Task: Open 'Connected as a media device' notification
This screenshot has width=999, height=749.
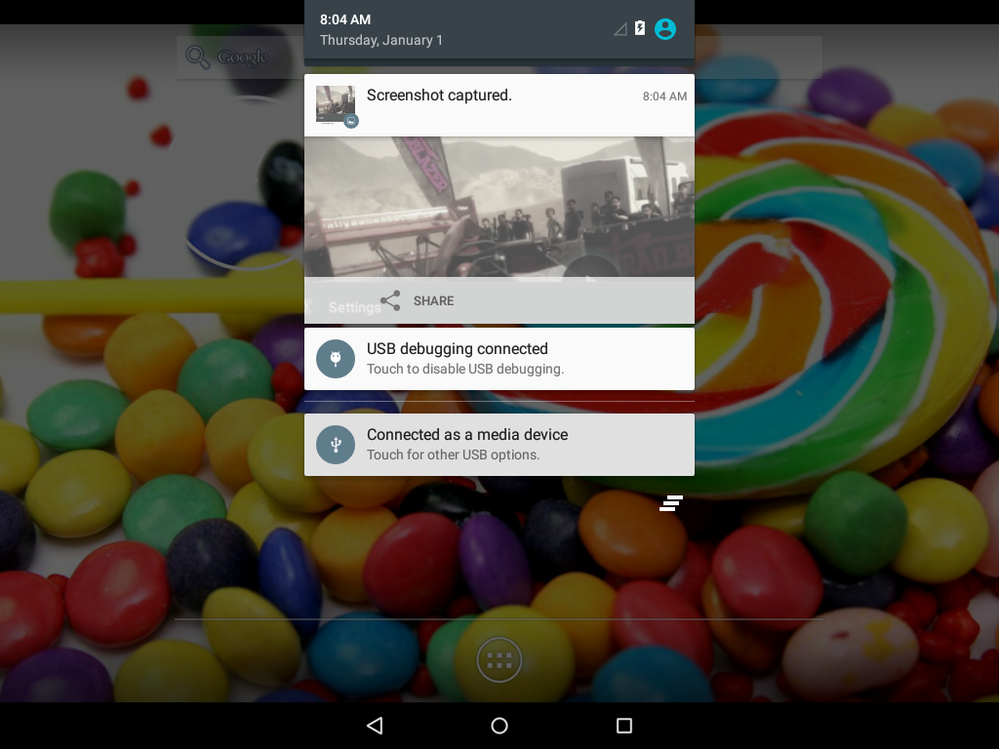Action: point(500,445)
